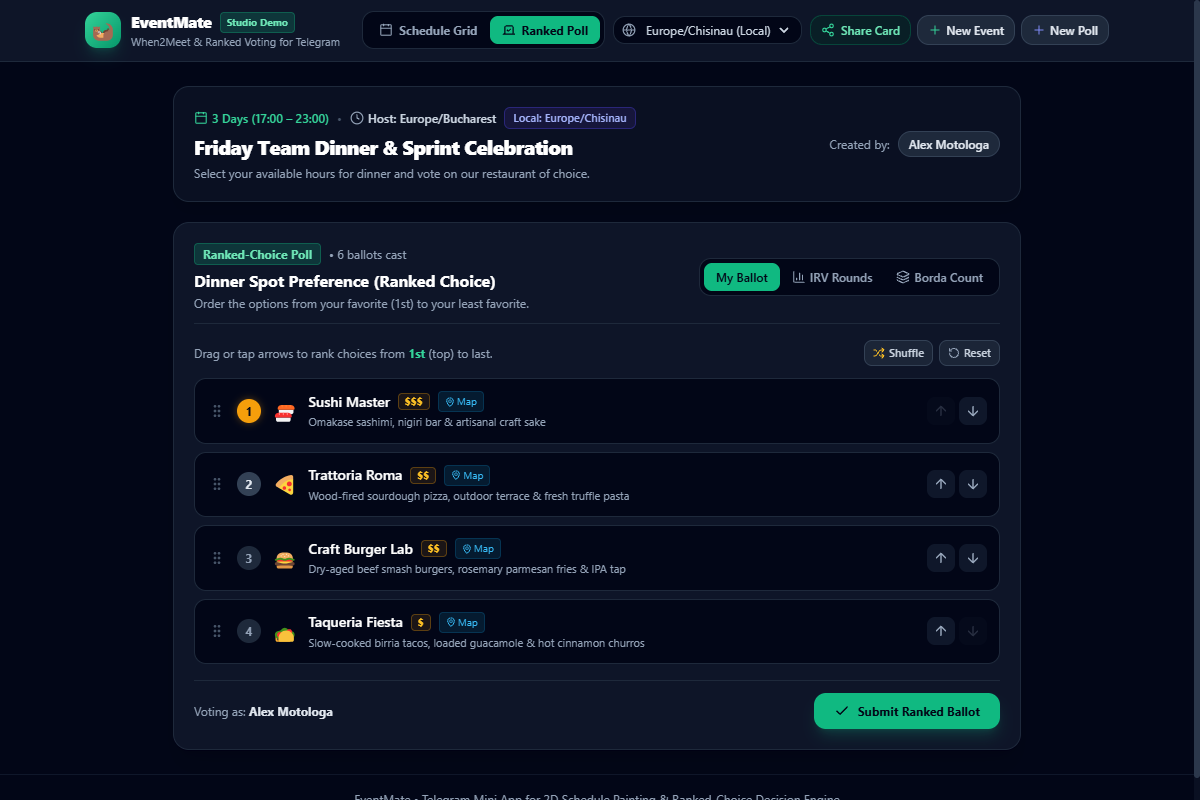Click the 'Host: Europe/Bucharest' text
The width and height of the screenshot is (1200, 800).
[x=432, y=118]
